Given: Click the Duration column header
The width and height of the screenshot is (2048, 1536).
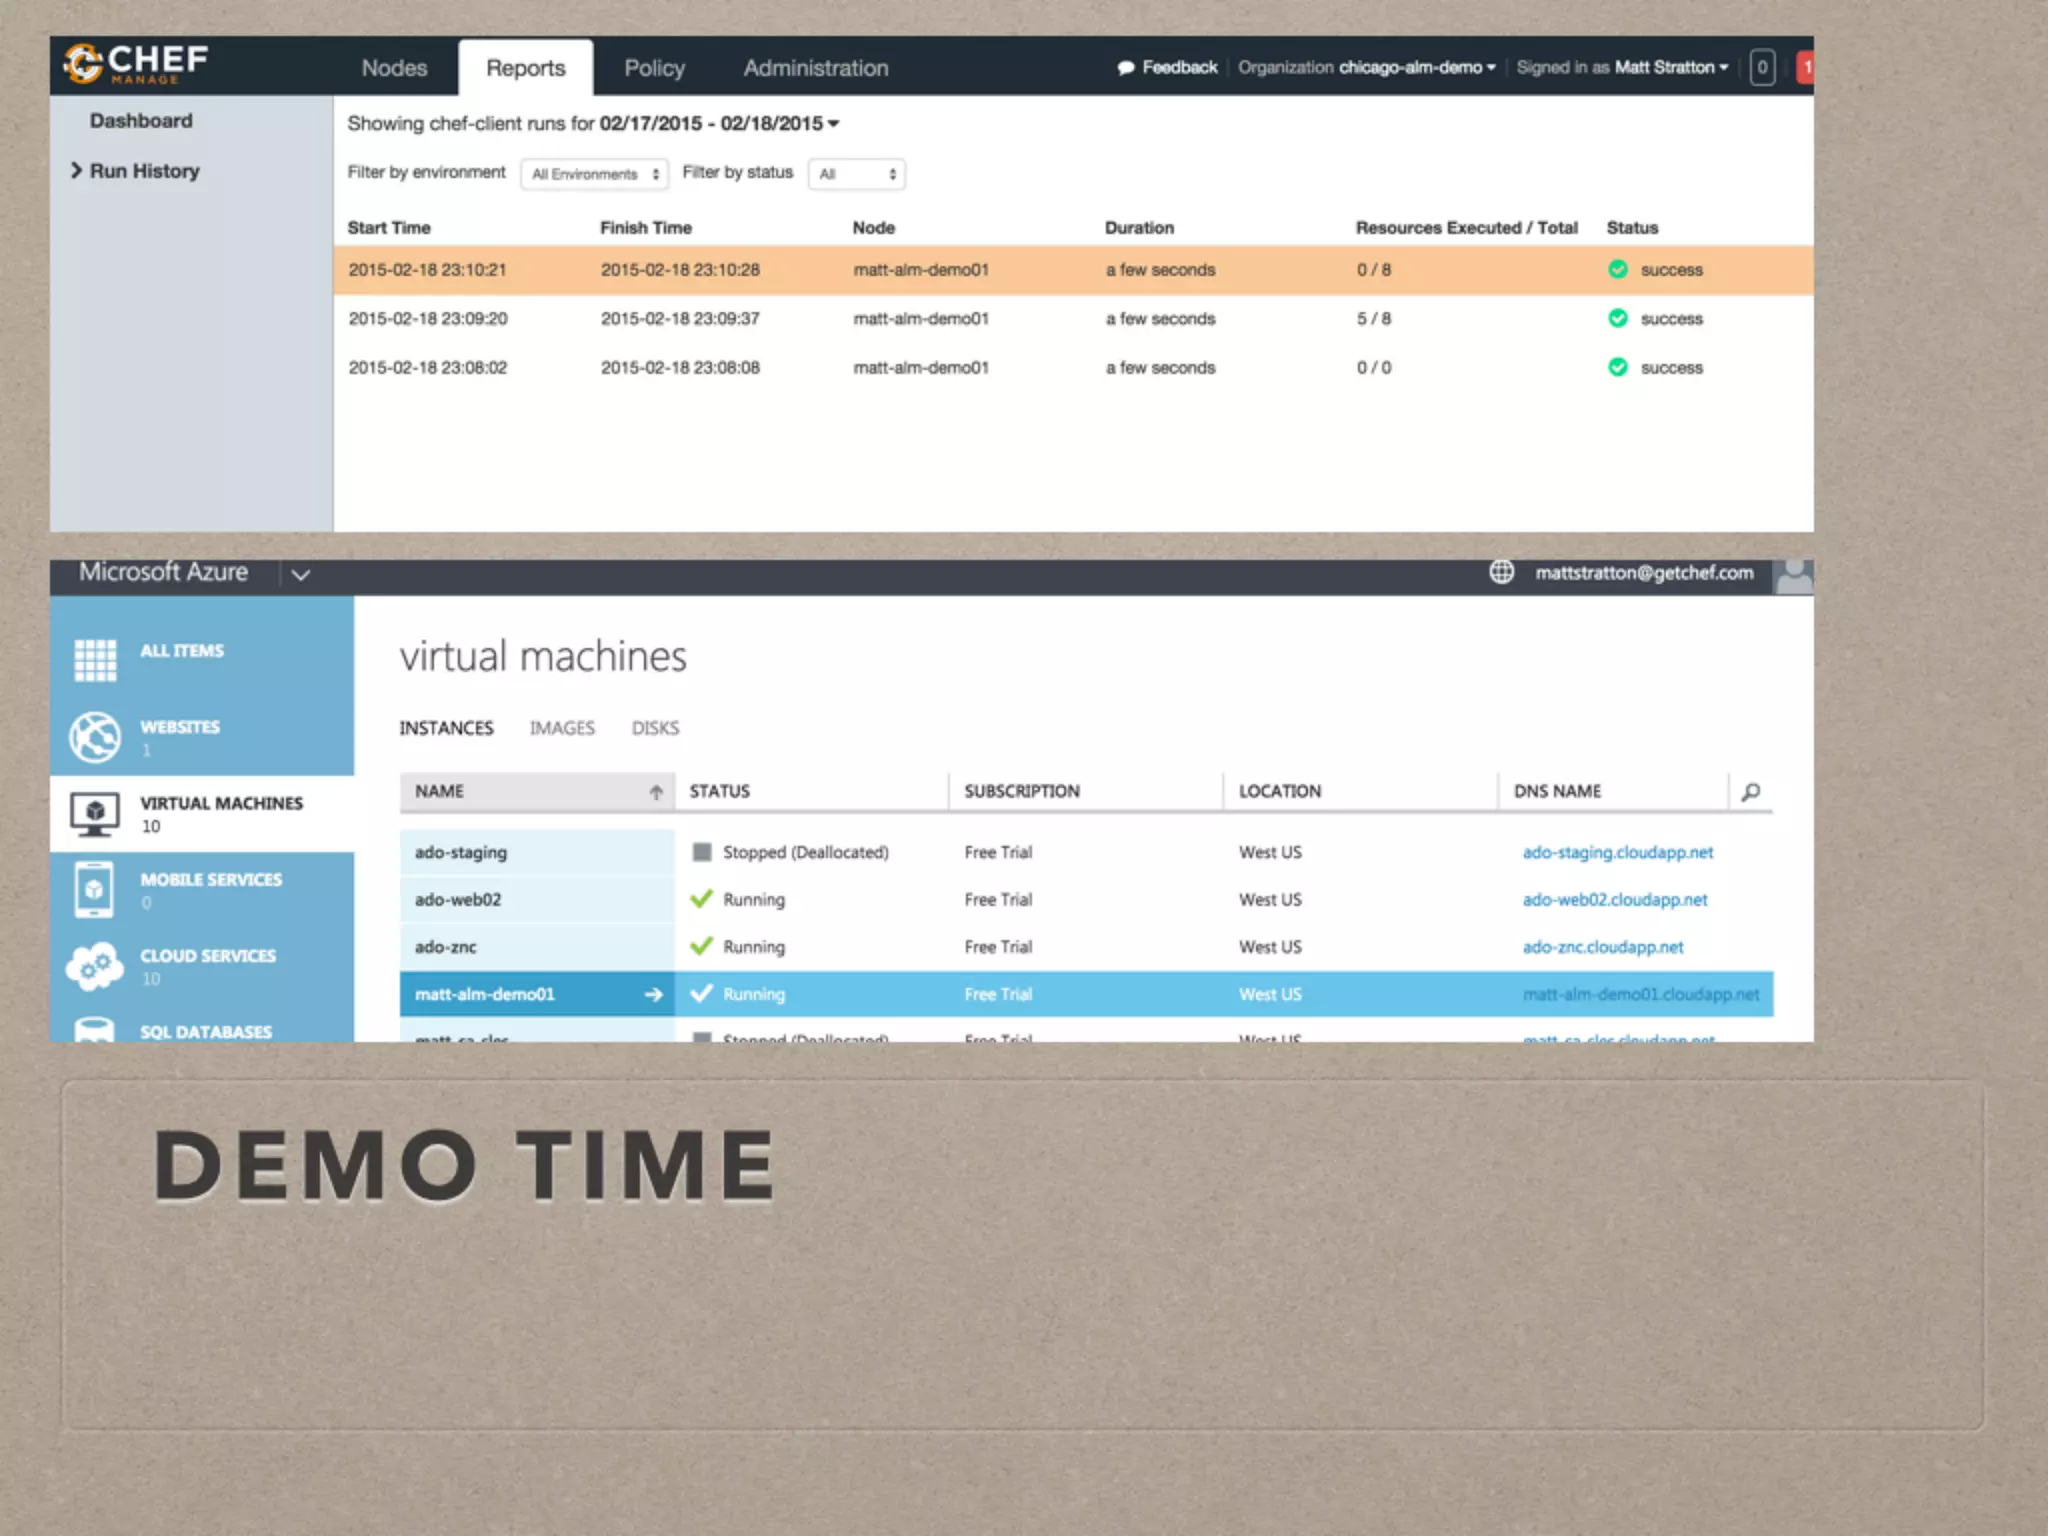Looking at the screenshot, I should coord(1139,228).
